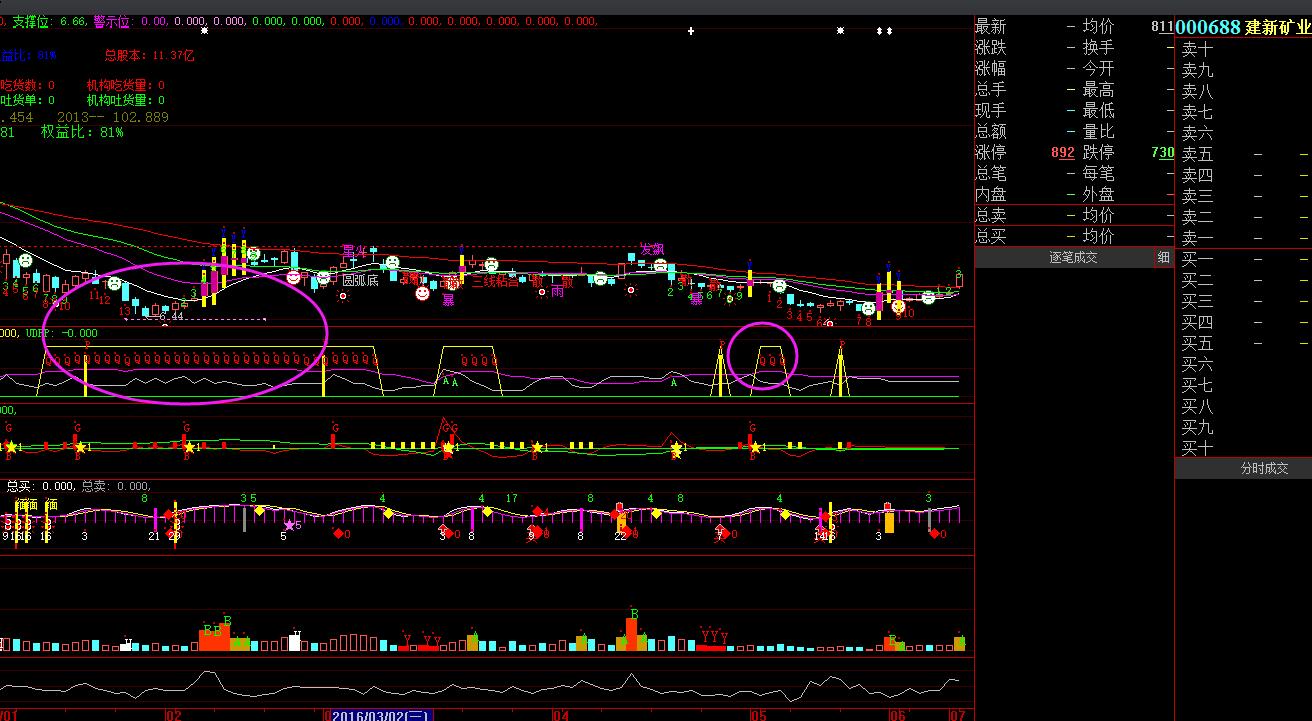The height and width of the screenshot is (721, 1312).
Task: Click the 外盘 outer volume label
Action: click(1098, 195)
